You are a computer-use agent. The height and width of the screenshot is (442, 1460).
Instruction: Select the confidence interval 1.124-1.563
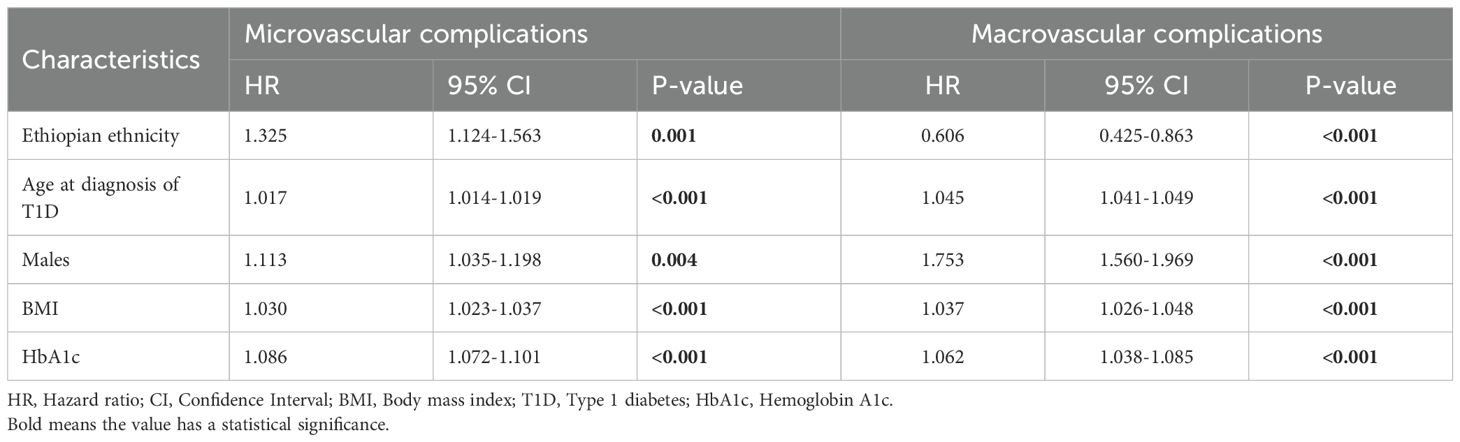[494, 135]
